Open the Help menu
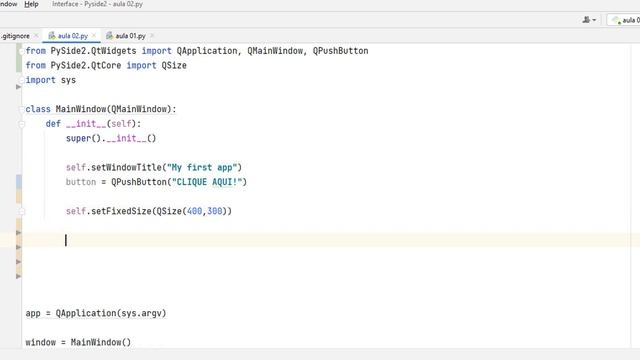 coord(31,4)
